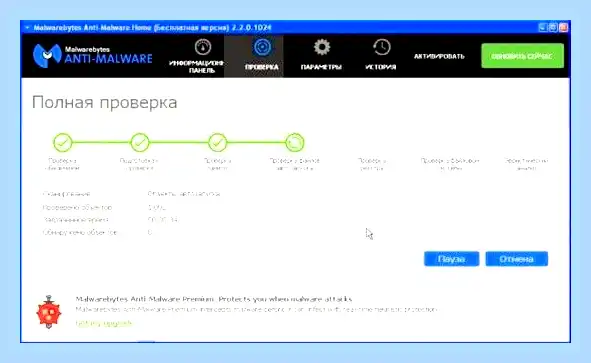Click the in-progress fourth step circle
The height and width of the screenshot is (363, 591).
click(x=295, y=142)
